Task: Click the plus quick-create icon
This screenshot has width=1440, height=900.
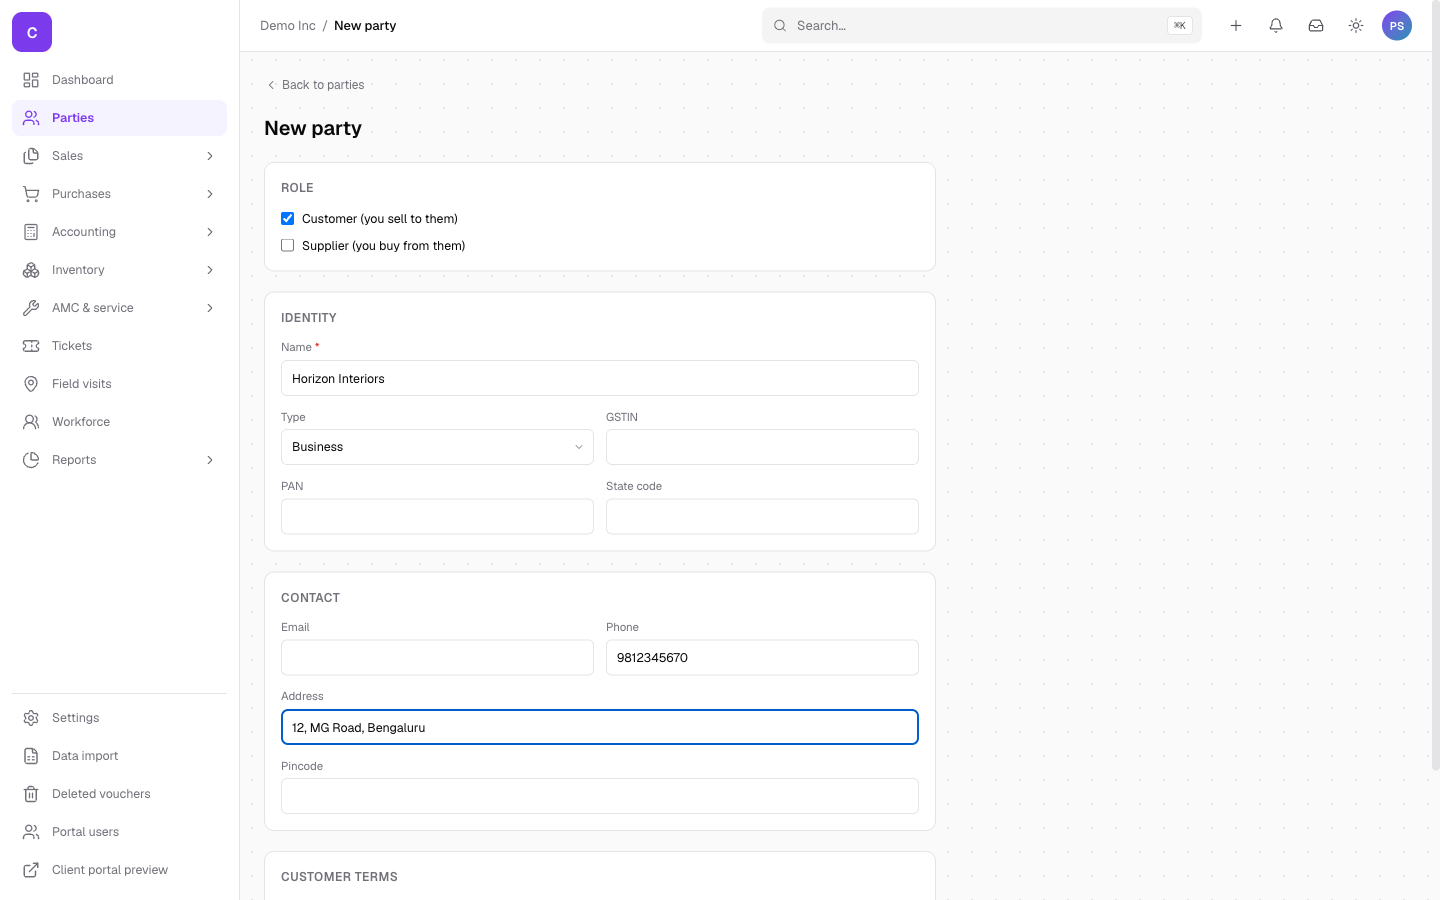Action: tap(1236, 26)
